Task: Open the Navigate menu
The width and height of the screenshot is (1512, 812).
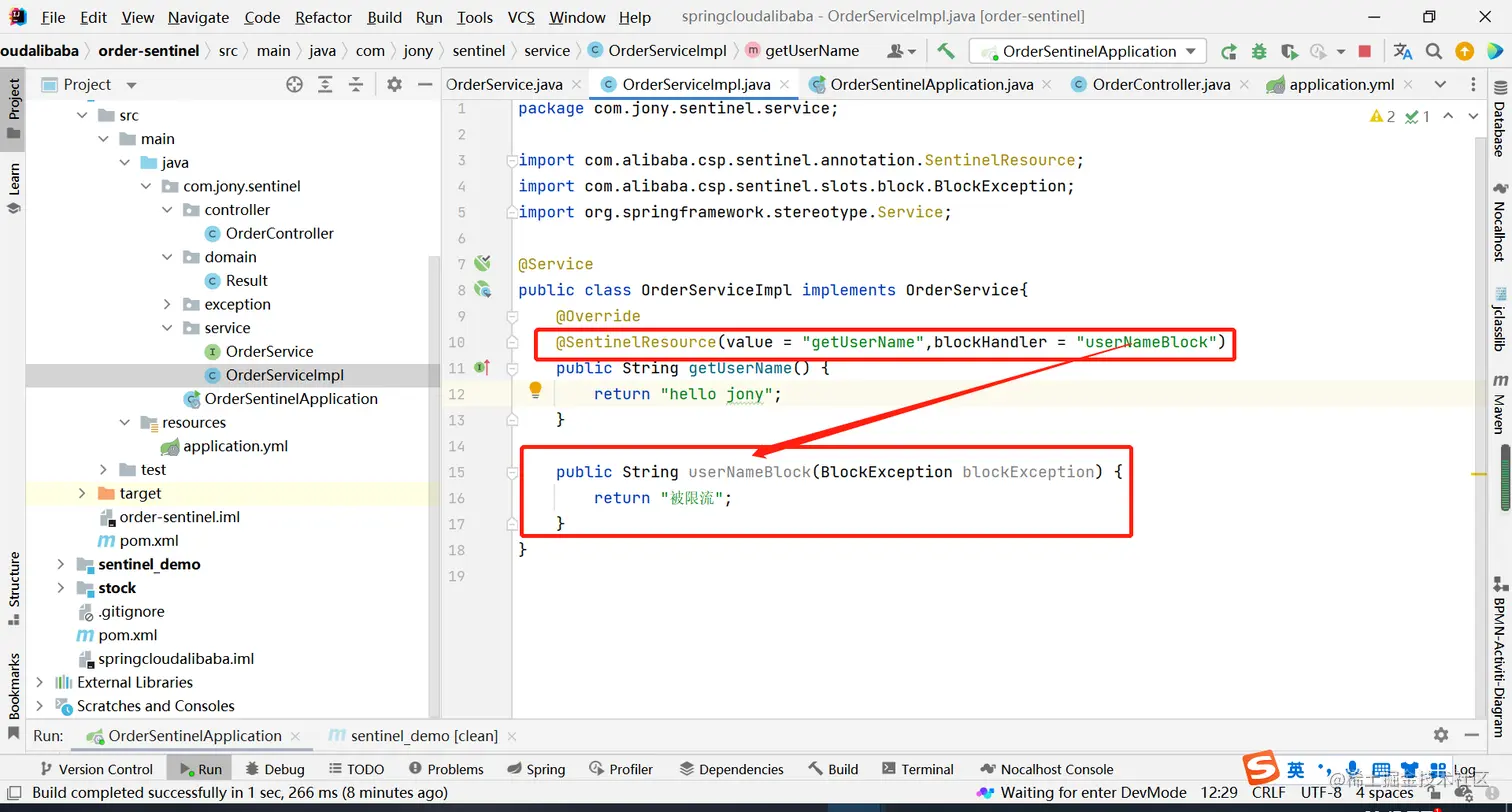Action: click(x=198, y=17)
